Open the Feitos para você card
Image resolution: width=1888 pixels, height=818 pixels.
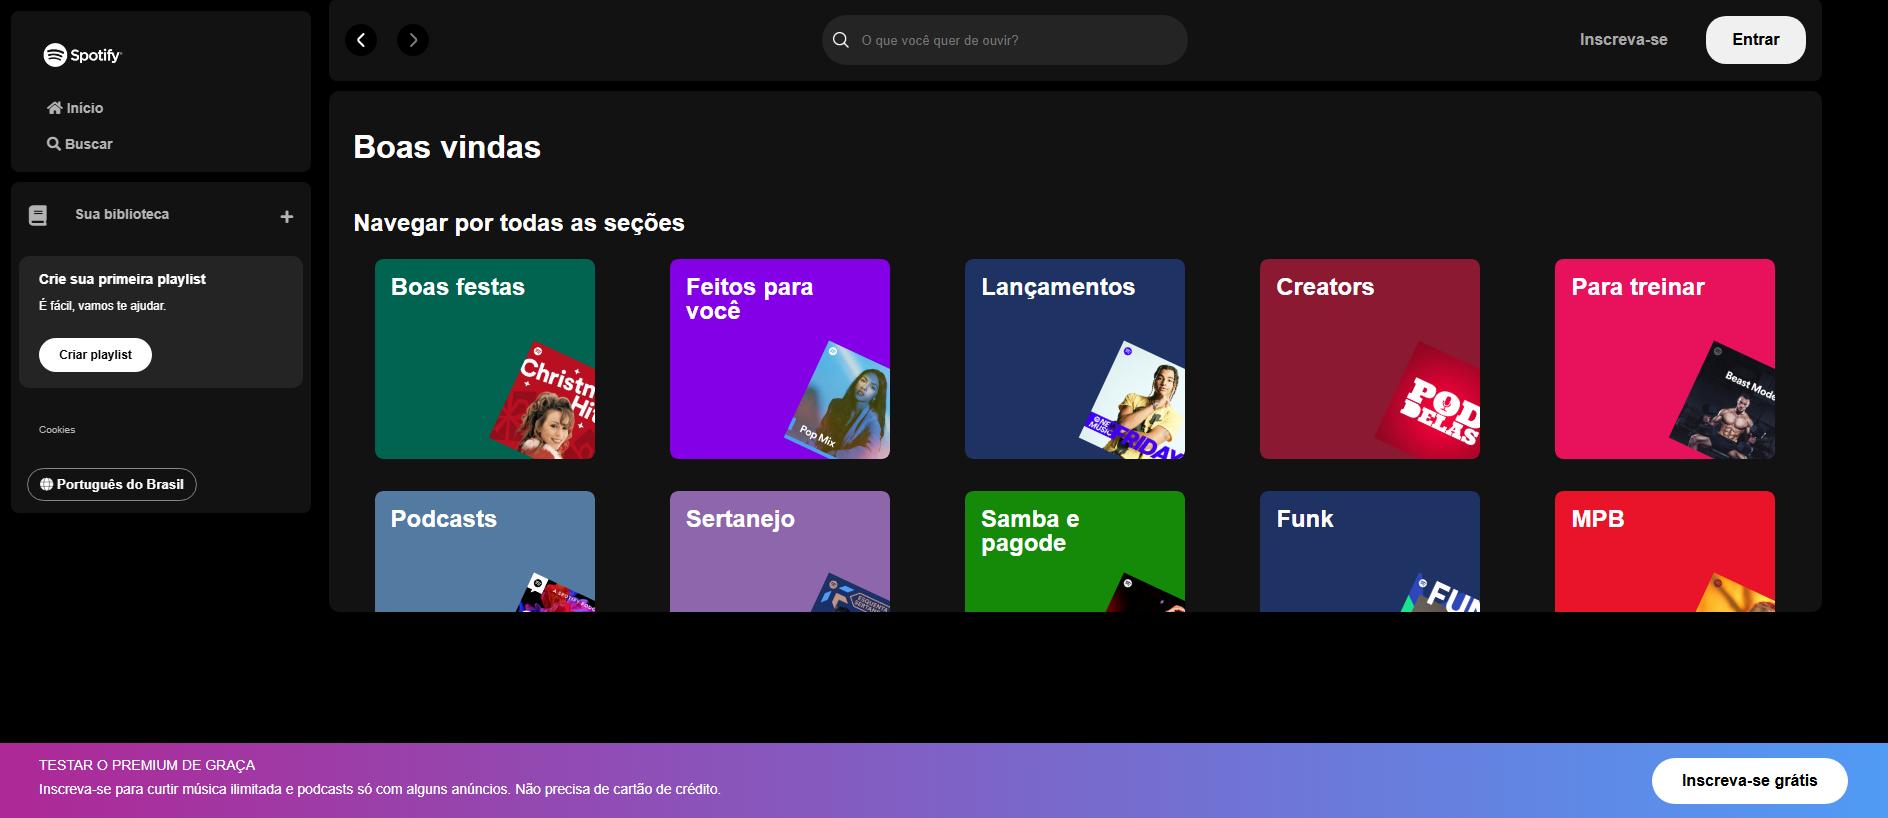pos(780,359)
